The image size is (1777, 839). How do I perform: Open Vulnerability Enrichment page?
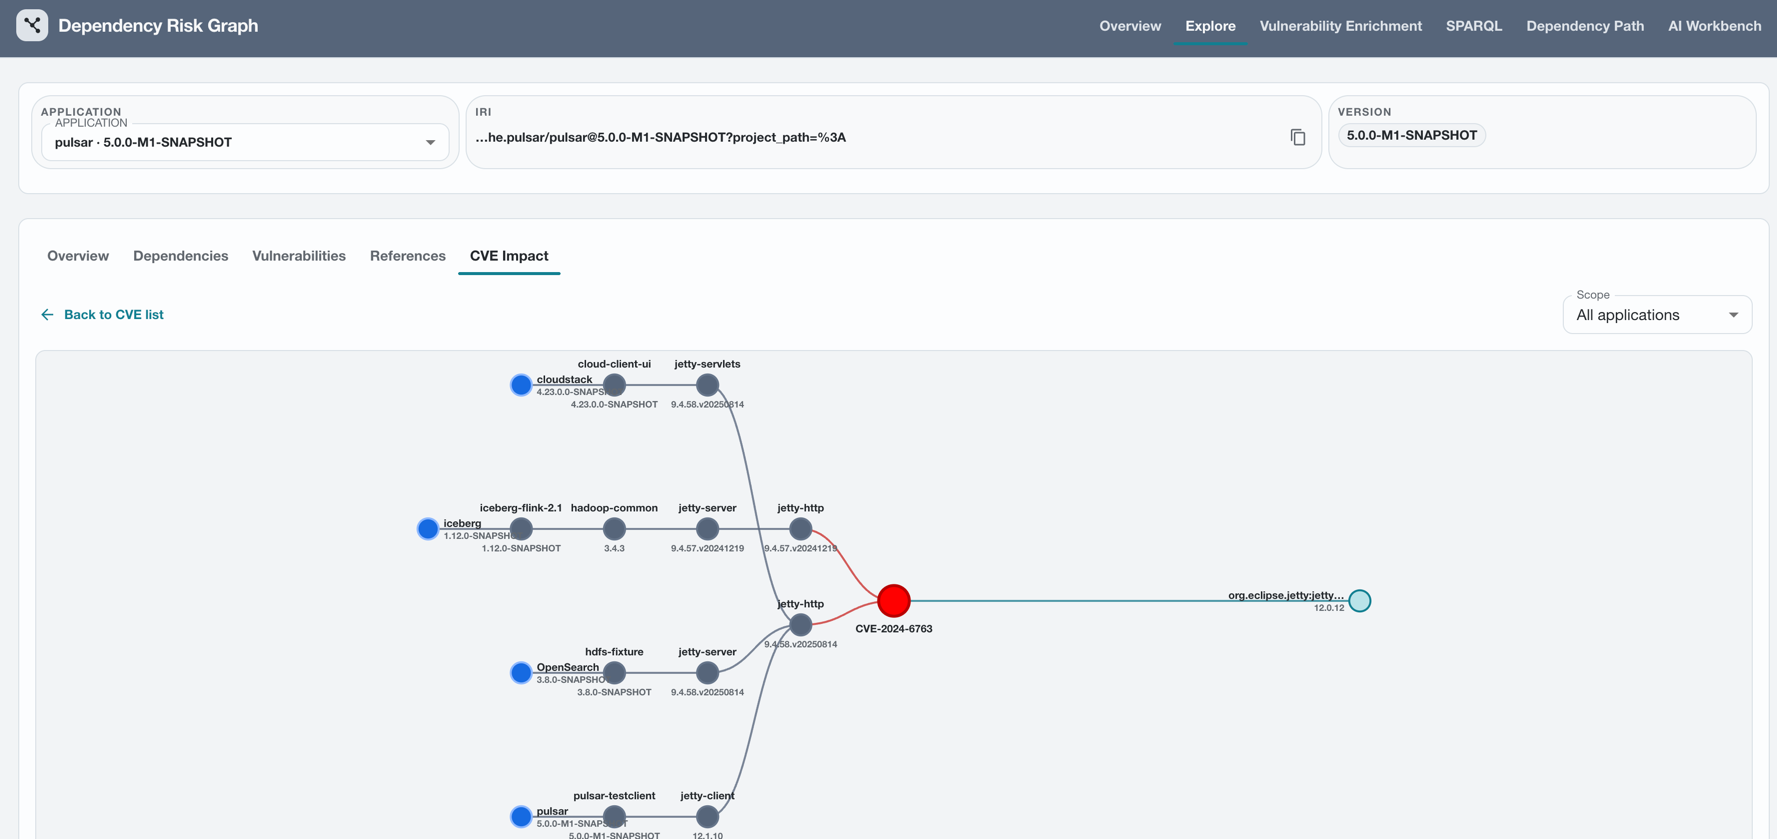1340,26
